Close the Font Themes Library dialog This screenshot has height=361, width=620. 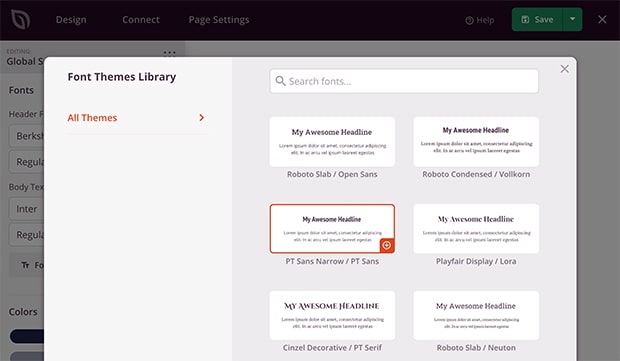pos(565,69)
